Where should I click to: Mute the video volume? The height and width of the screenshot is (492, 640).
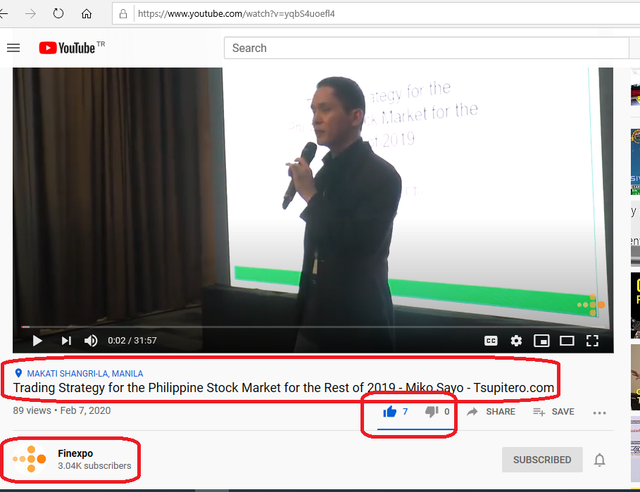pyautogui.click(x=91, y=340)
